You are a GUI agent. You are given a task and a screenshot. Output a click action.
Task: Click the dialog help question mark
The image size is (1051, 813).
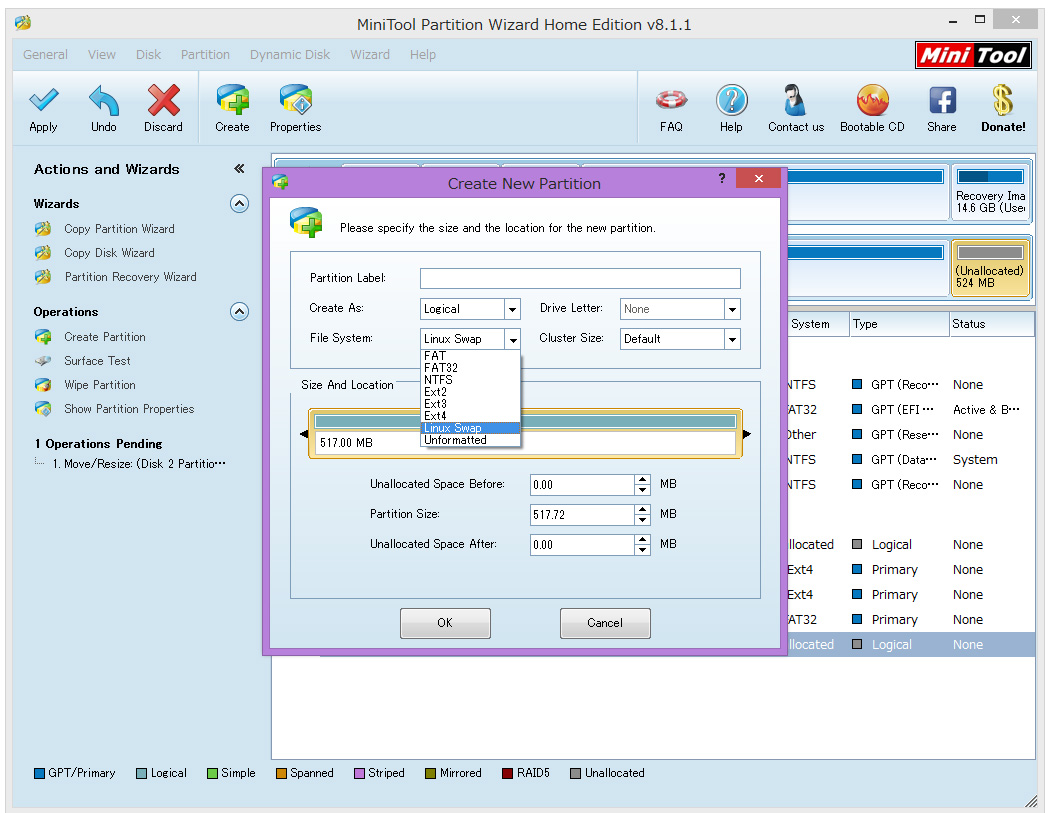point(722,178)
